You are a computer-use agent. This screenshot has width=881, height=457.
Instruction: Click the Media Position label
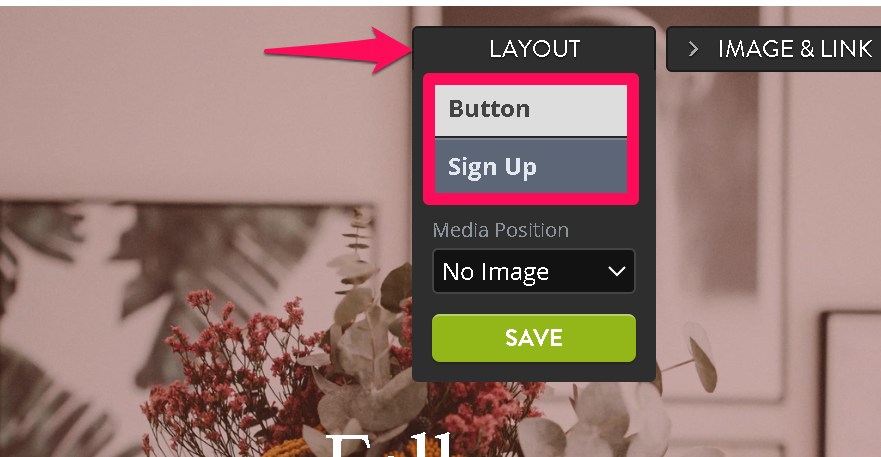pos(501,230)
